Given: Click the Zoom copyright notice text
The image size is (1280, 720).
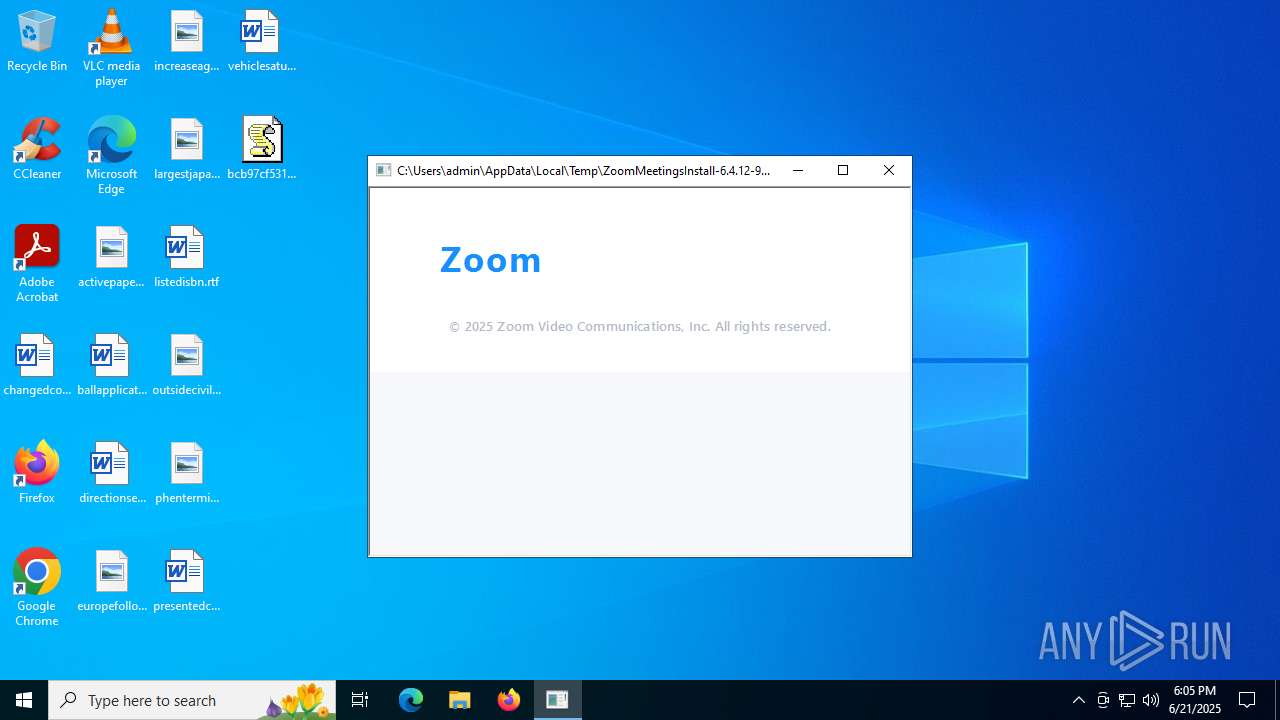Looking at the screenshot, I should (x=640, y=327).
